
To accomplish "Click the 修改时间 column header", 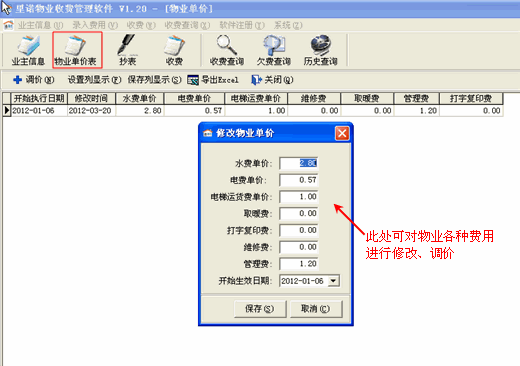I will pyautogui.click(x=91, y=98).
